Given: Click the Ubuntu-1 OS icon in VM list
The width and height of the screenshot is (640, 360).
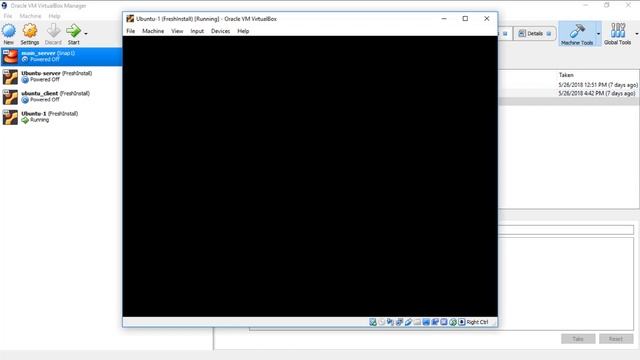Looking at the screenshot, I should click(10, 117).
